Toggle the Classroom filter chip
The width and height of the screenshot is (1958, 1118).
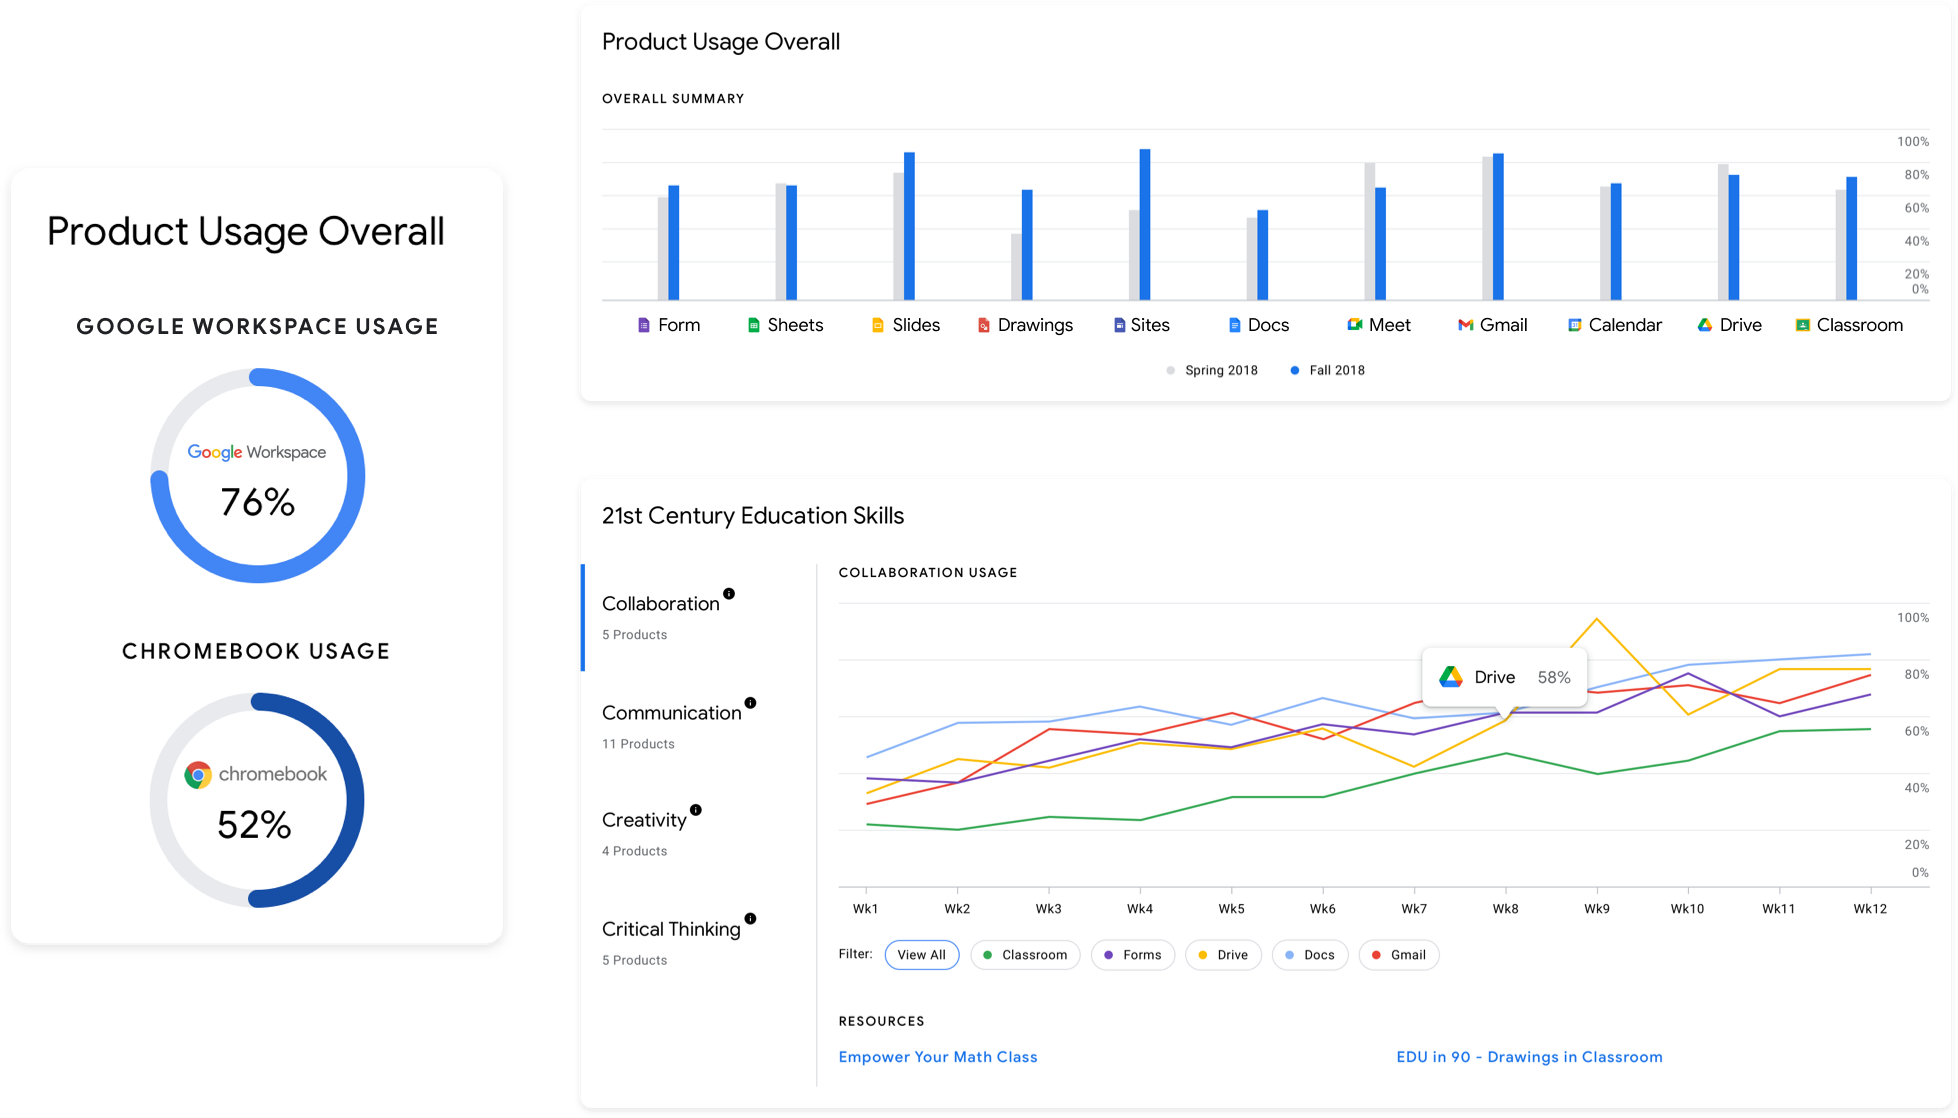point(1025,955)
